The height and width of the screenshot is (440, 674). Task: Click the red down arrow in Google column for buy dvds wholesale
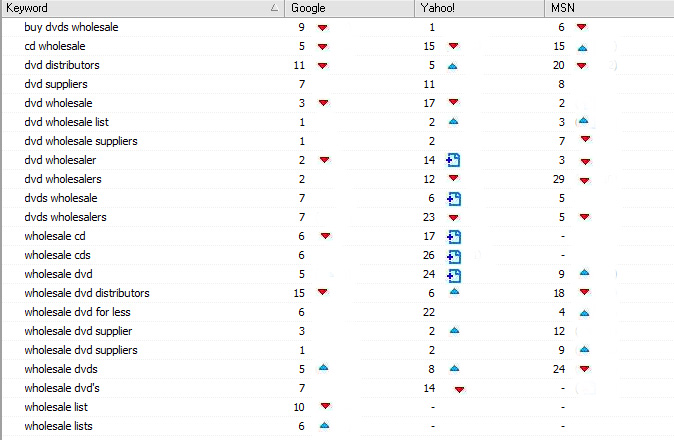[x=322, y=28]
